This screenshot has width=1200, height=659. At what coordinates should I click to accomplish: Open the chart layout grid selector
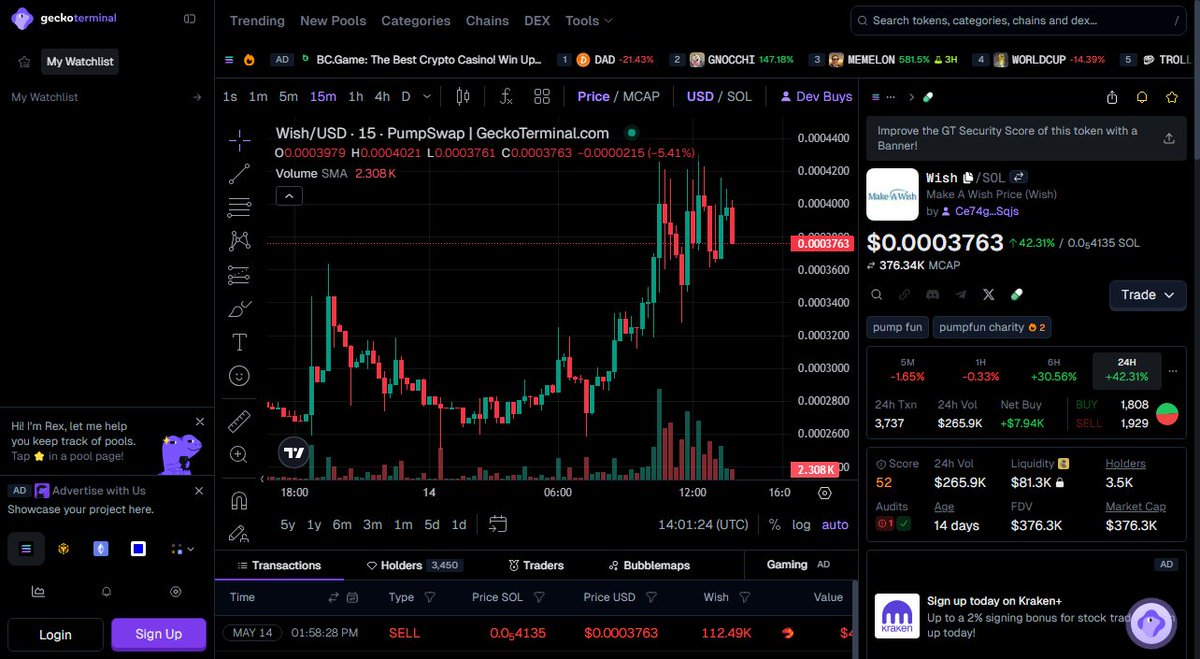coord(542,97)
